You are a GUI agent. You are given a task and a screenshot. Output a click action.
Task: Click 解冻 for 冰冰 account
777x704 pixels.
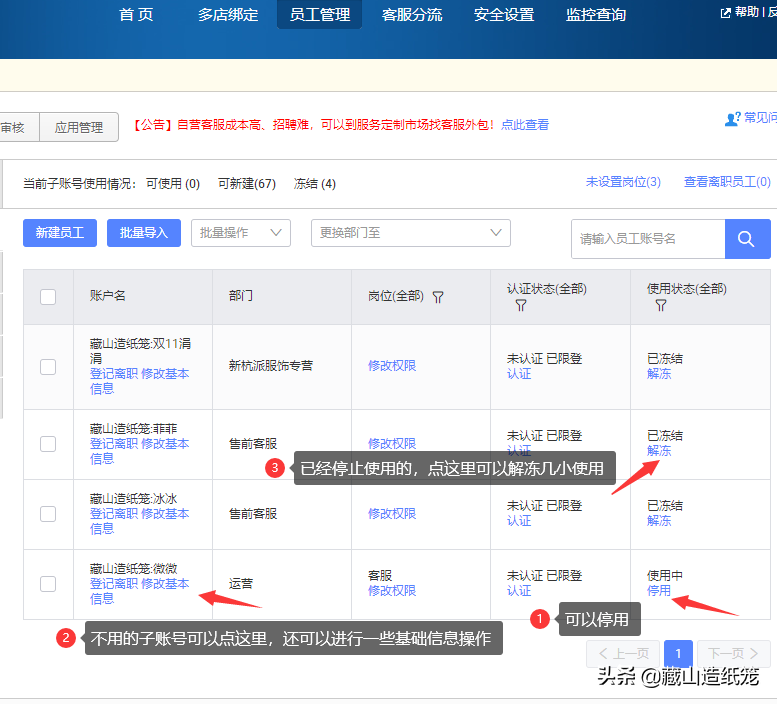[x=659, y=521]
